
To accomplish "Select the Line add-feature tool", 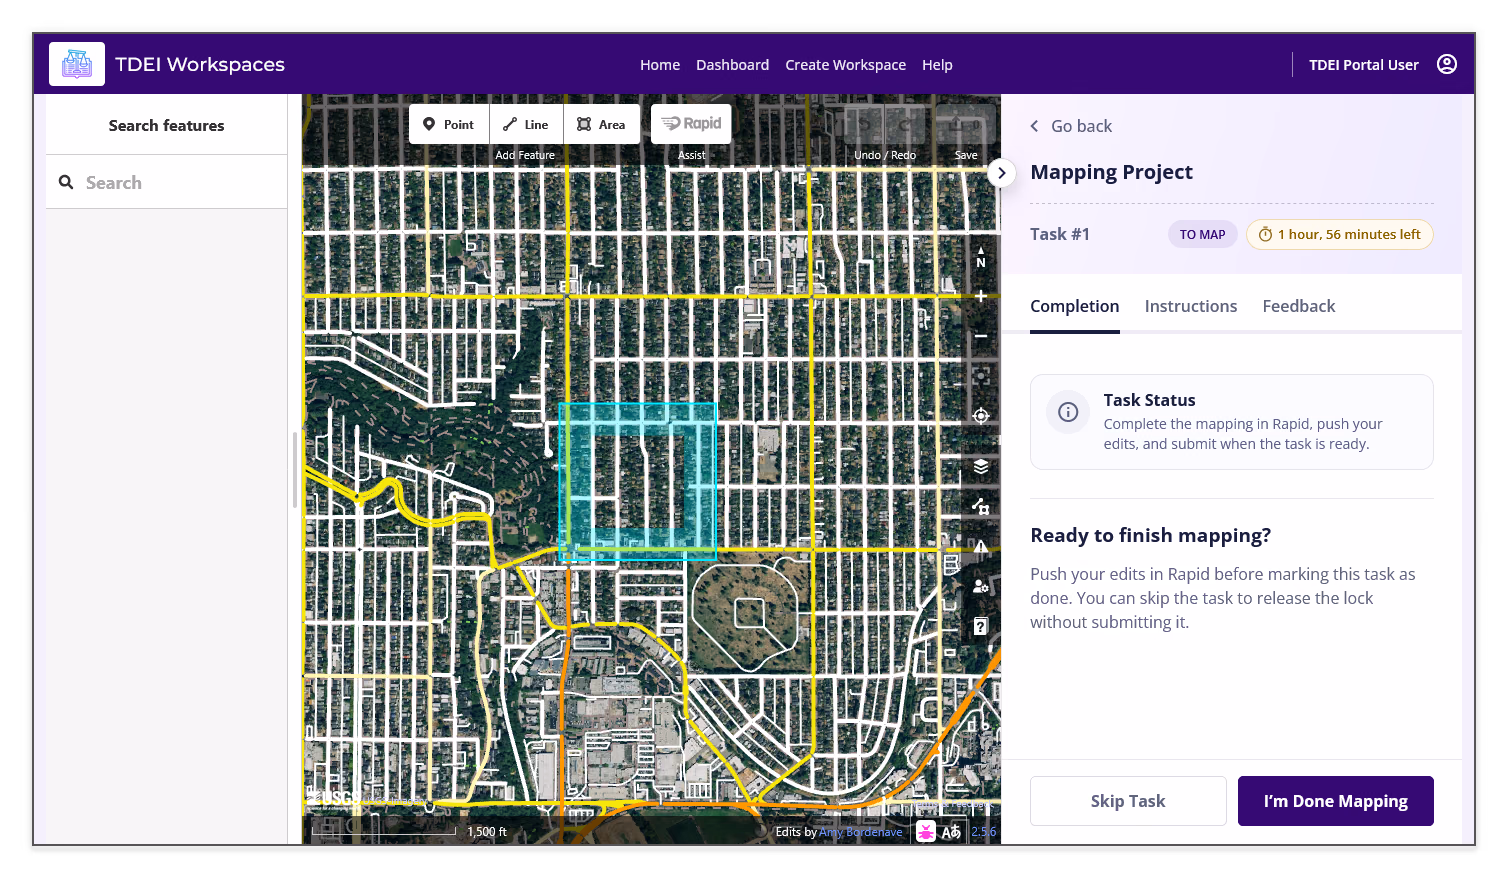I will click(x=526, y=124).
